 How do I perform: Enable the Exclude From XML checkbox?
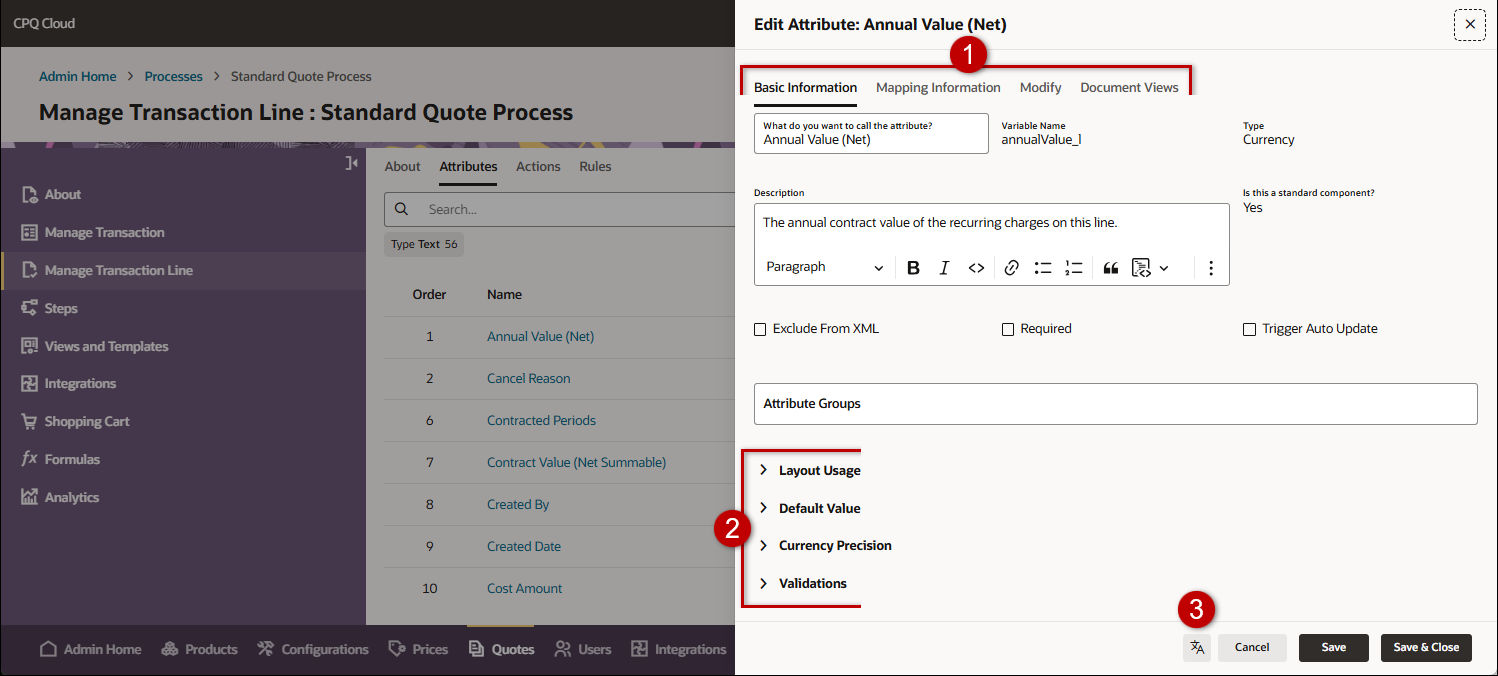click(x=760, y=329)
